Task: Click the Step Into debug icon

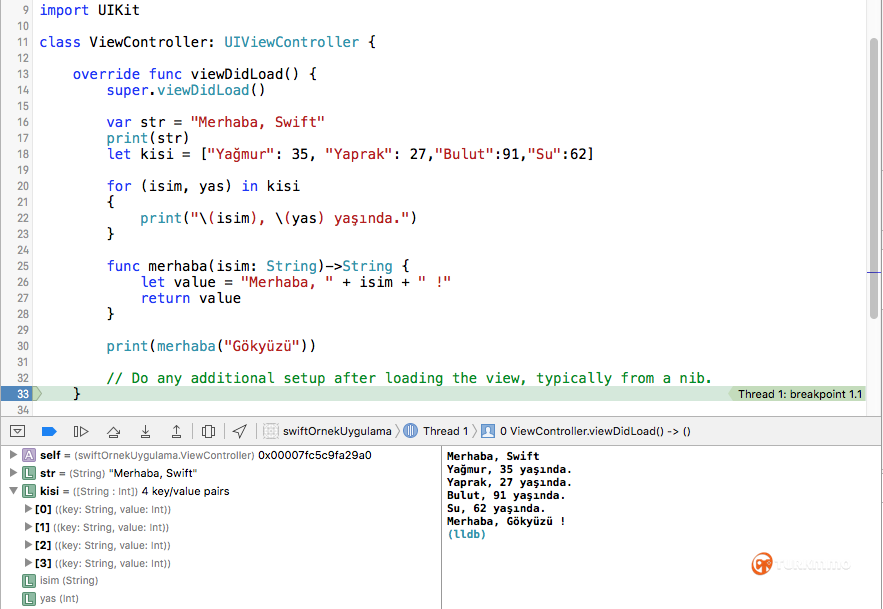Action: coord(145,431)
